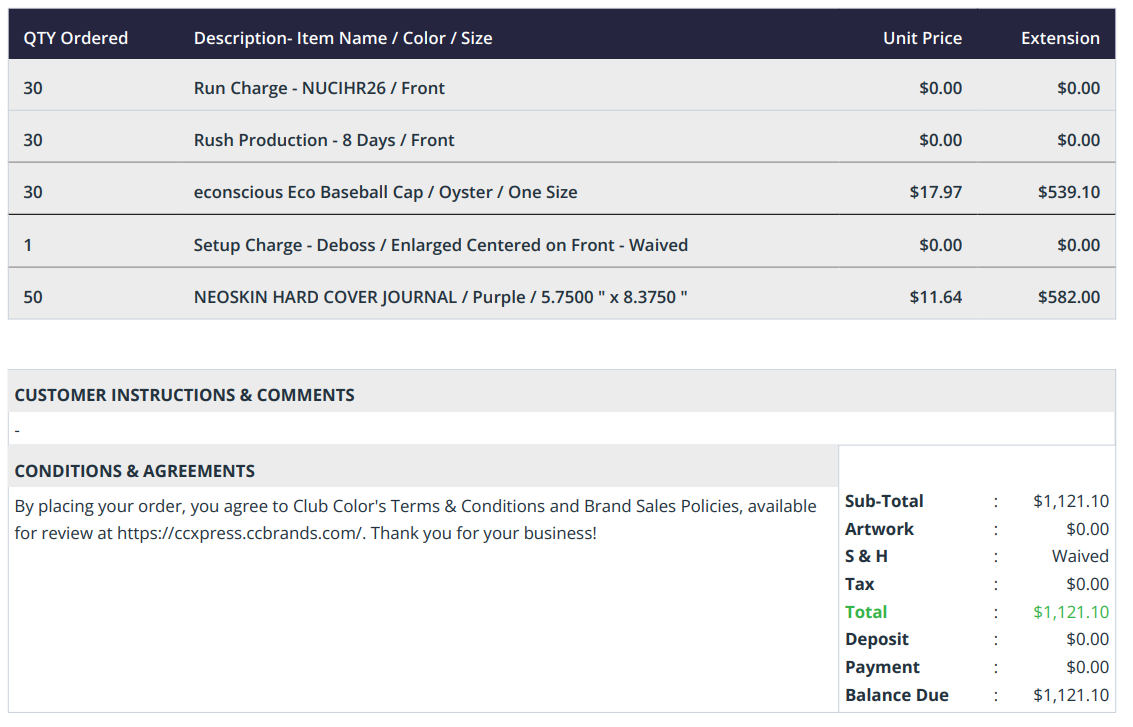Click the $0.00 extension in Setup Charge row
The image size is (1133, 727).
pyautogui.click(x=1078, y=245)
